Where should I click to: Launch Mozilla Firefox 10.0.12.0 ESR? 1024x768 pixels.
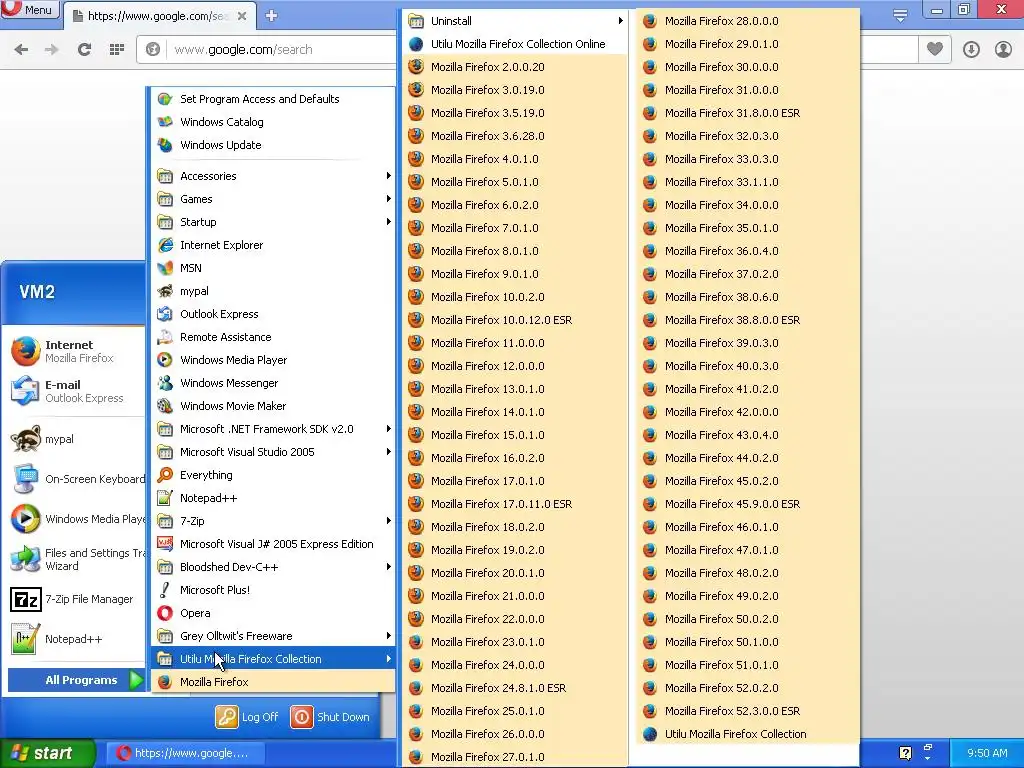point(515,320)
